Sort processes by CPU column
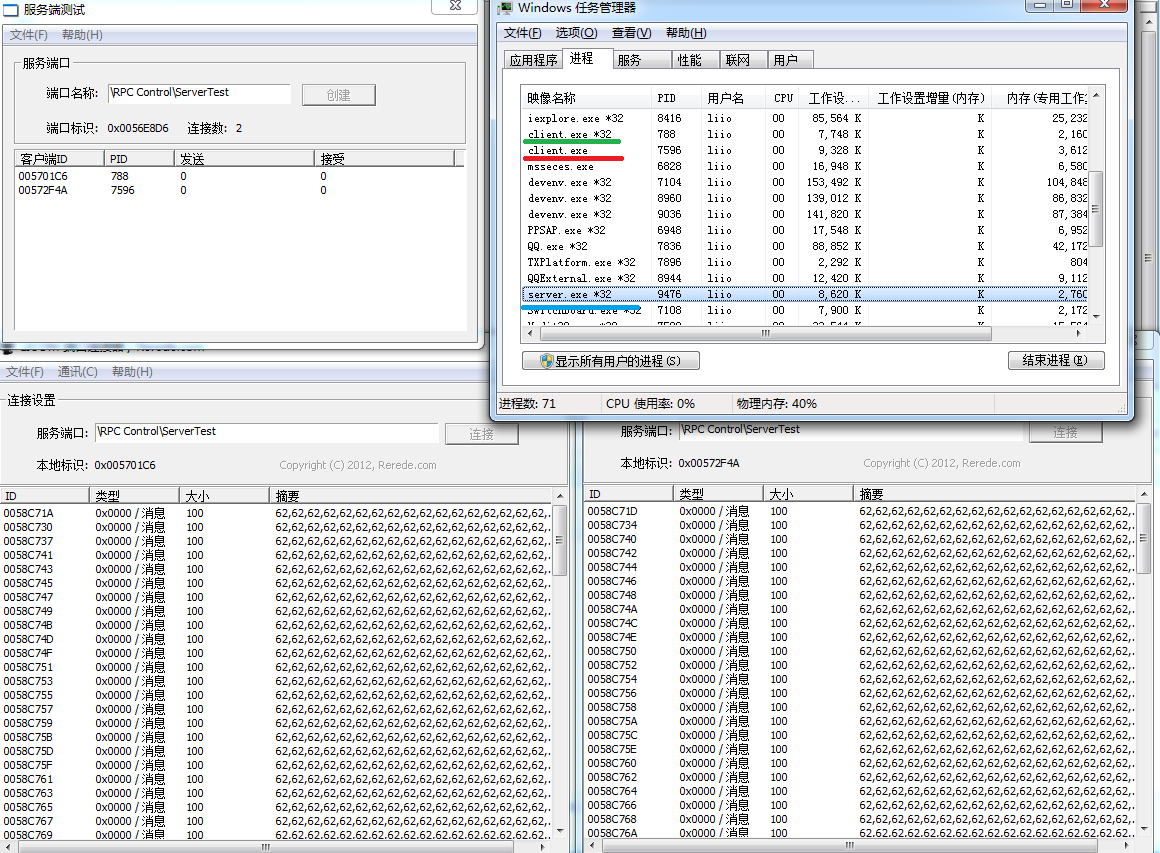The height and width of the screenshot is (853, 1160). click(783, 98)
